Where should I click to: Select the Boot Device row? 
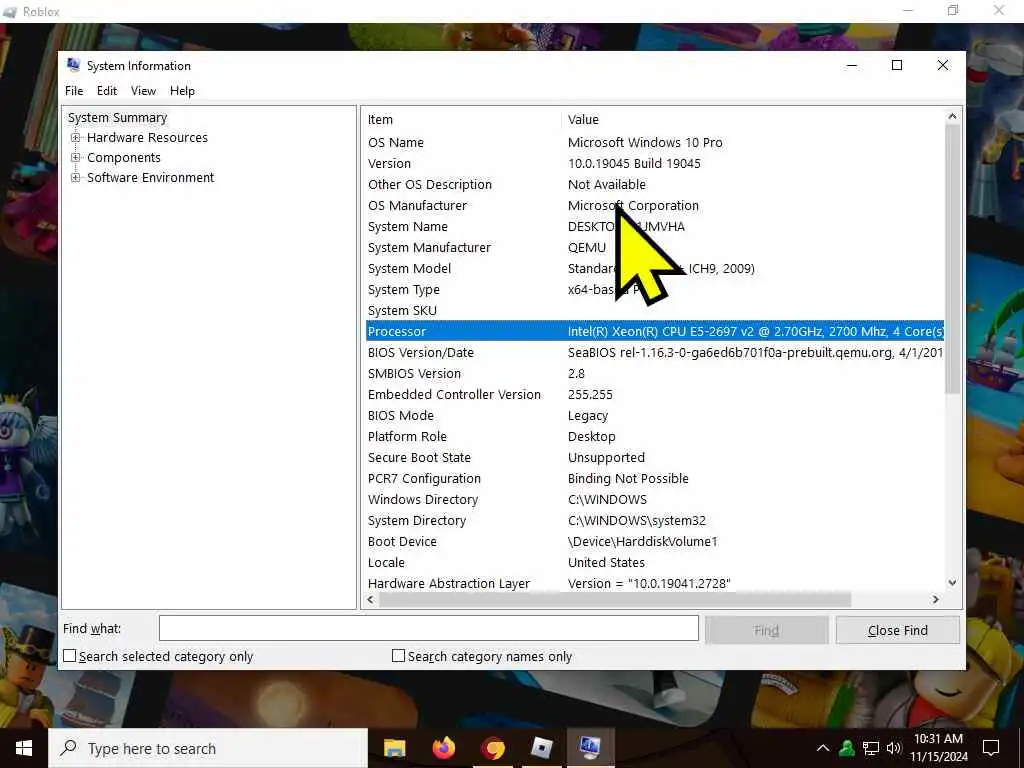655,541
